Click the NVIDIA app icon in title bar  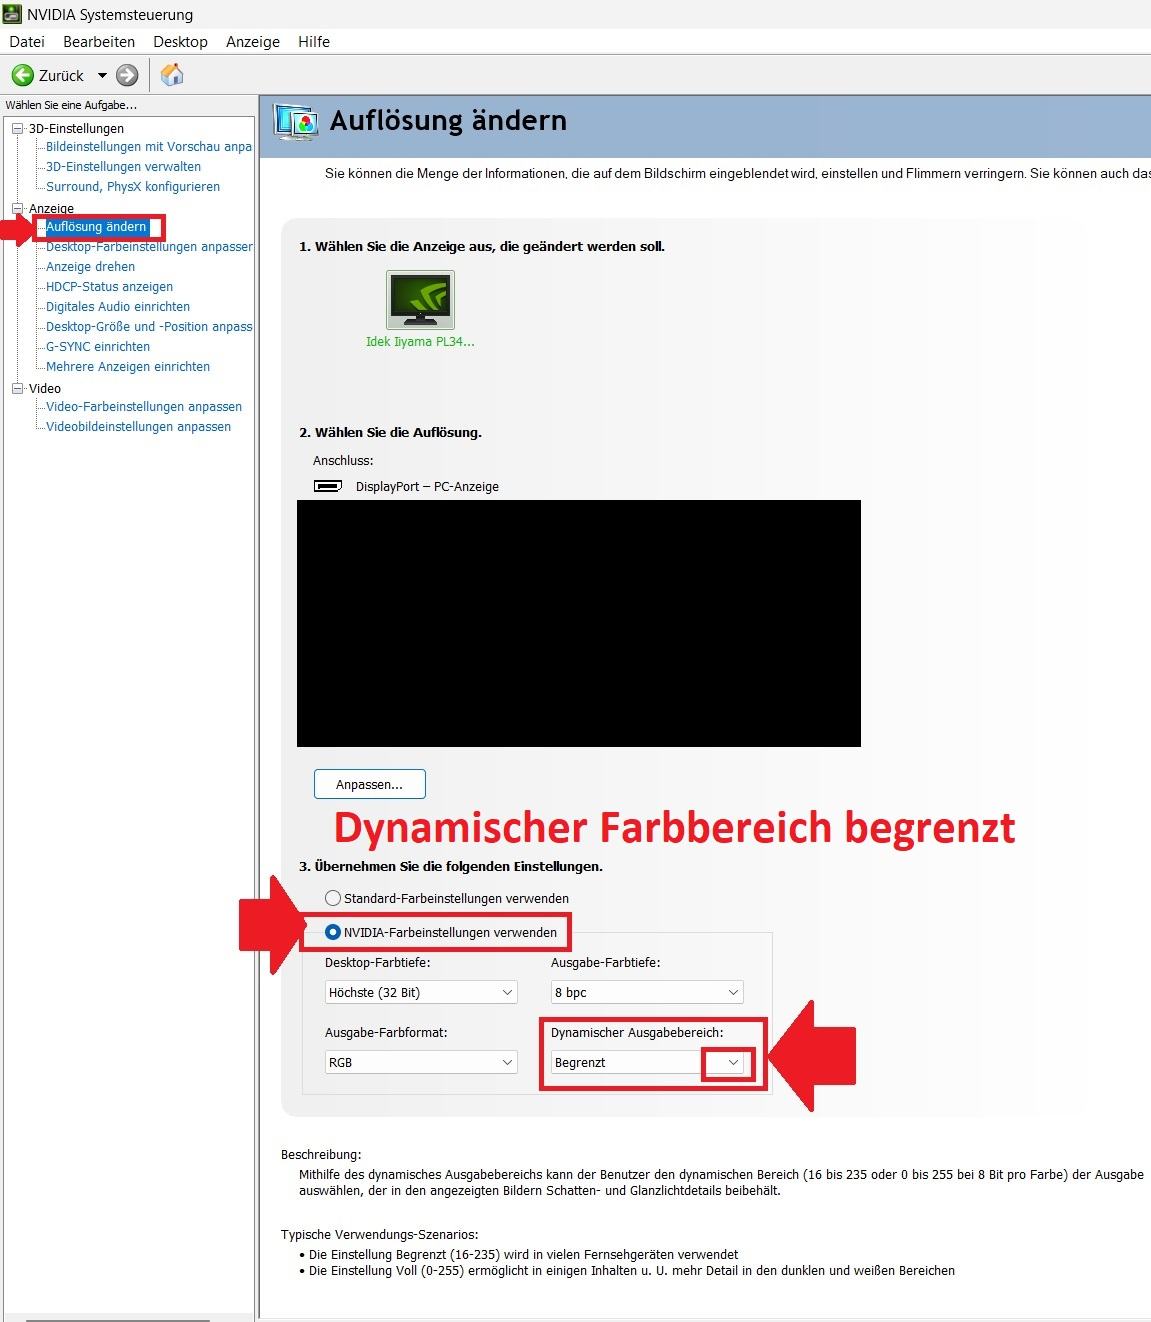[x=12, y=14]
